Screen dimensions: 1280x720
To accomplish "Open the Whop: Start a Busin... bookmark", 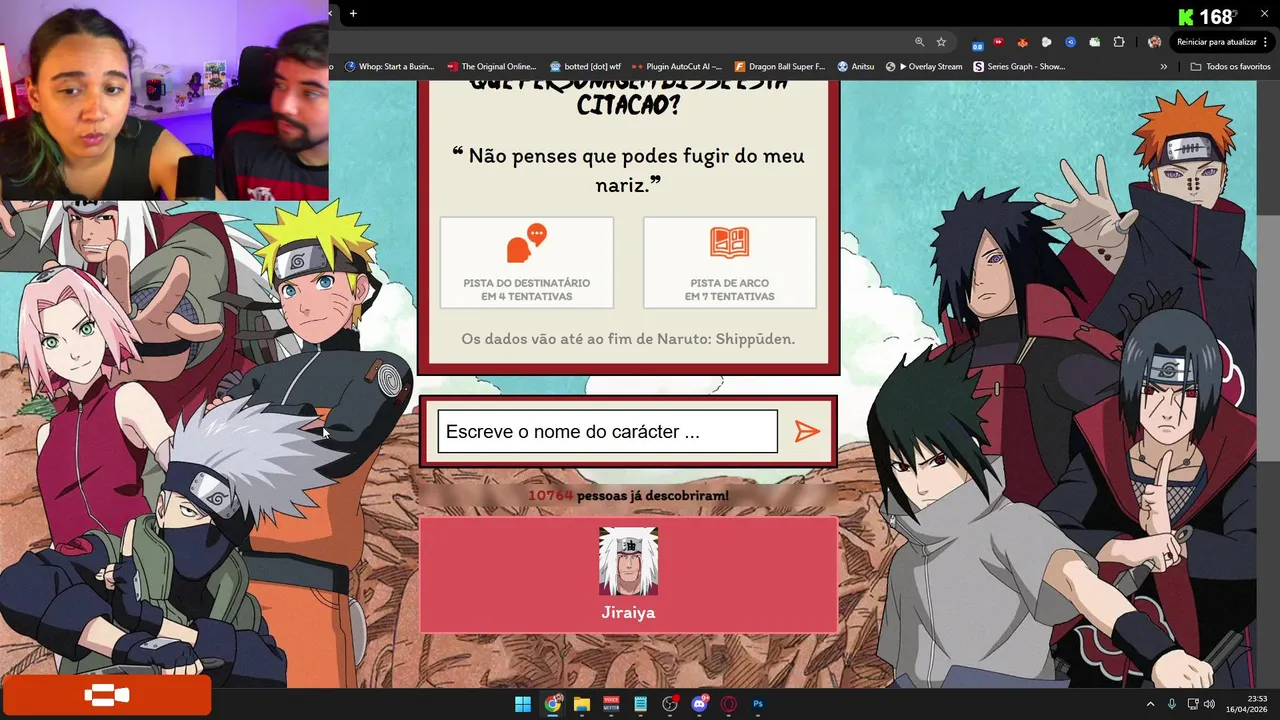I will 389,67.
